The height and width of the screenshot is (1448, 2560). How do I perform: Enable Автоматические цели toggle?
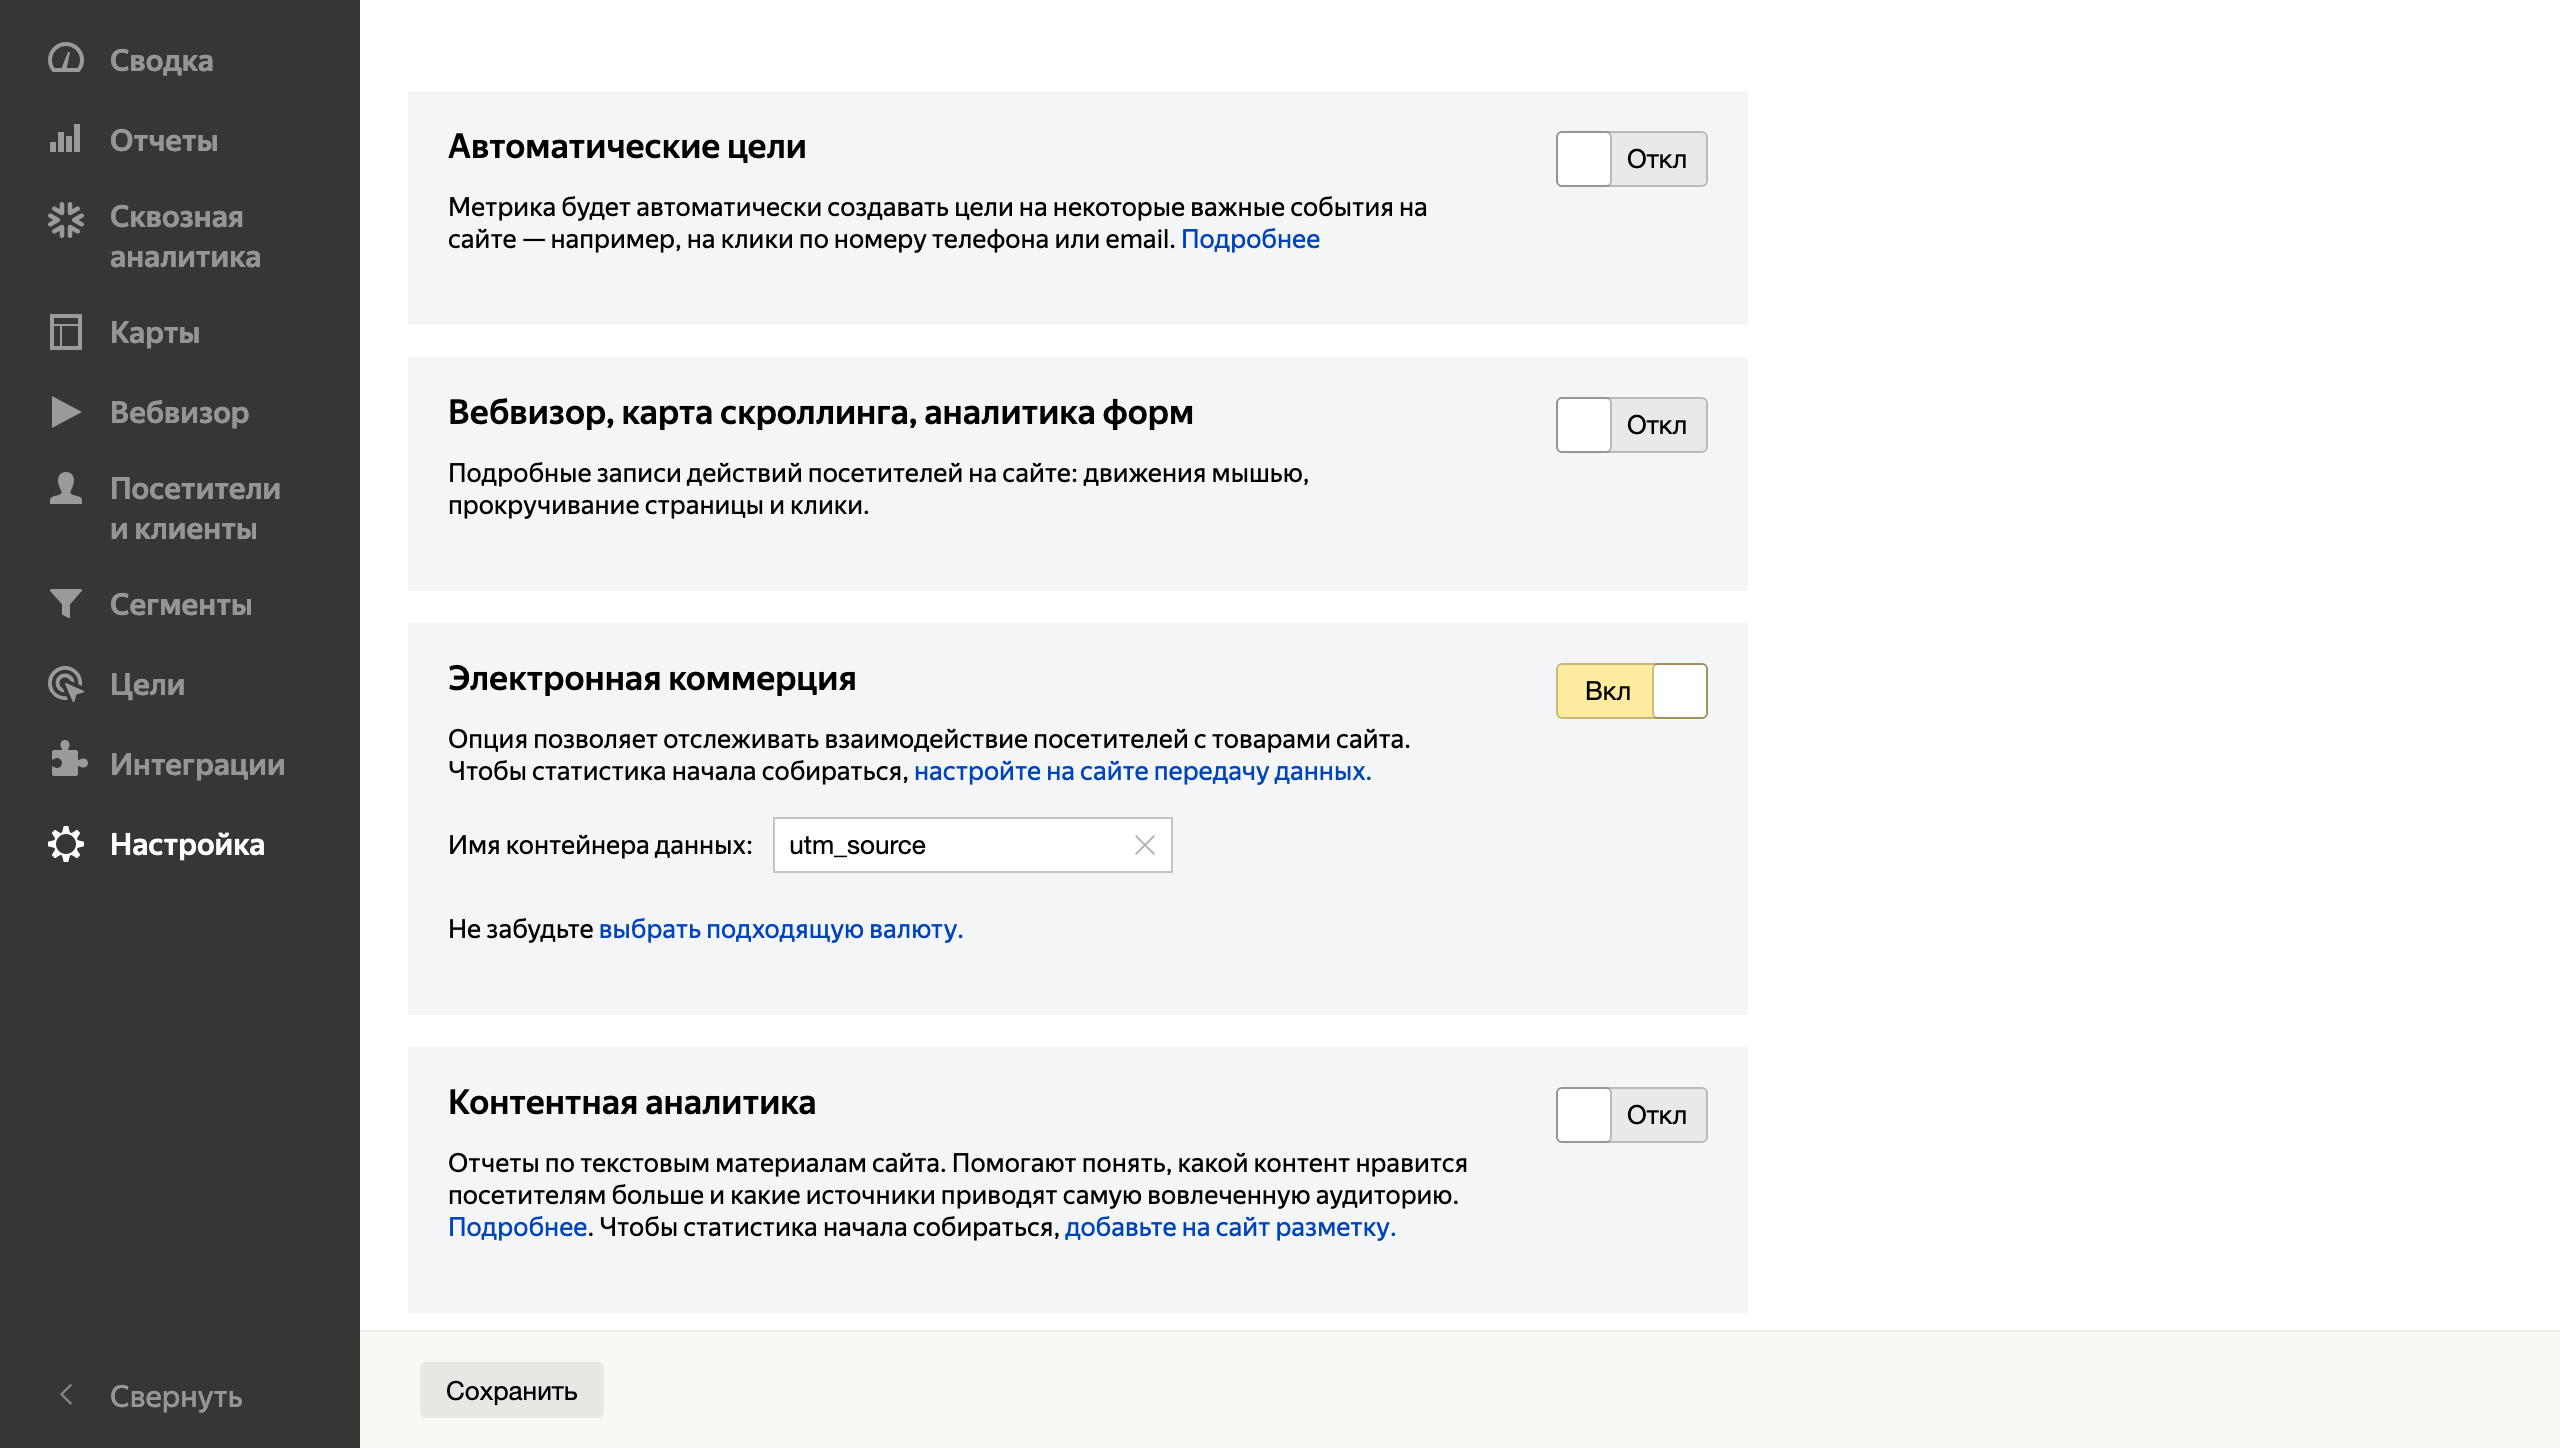pos(1631,159)
